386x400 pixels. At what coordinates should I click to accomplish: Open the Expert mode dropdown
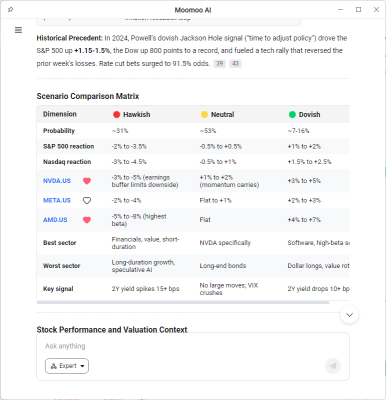pos(67,366)
